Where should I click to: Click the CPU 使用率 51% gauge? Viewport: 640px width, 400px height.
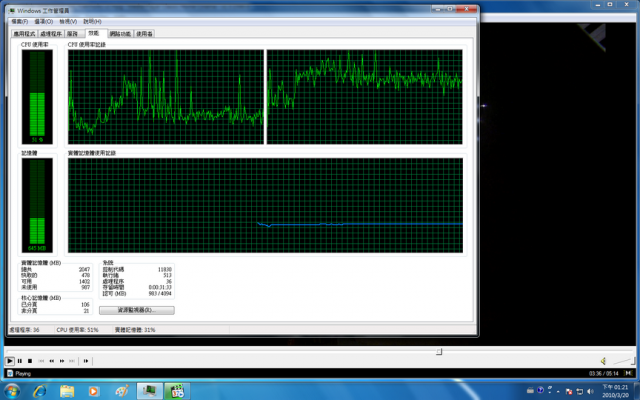click(37, 97)
